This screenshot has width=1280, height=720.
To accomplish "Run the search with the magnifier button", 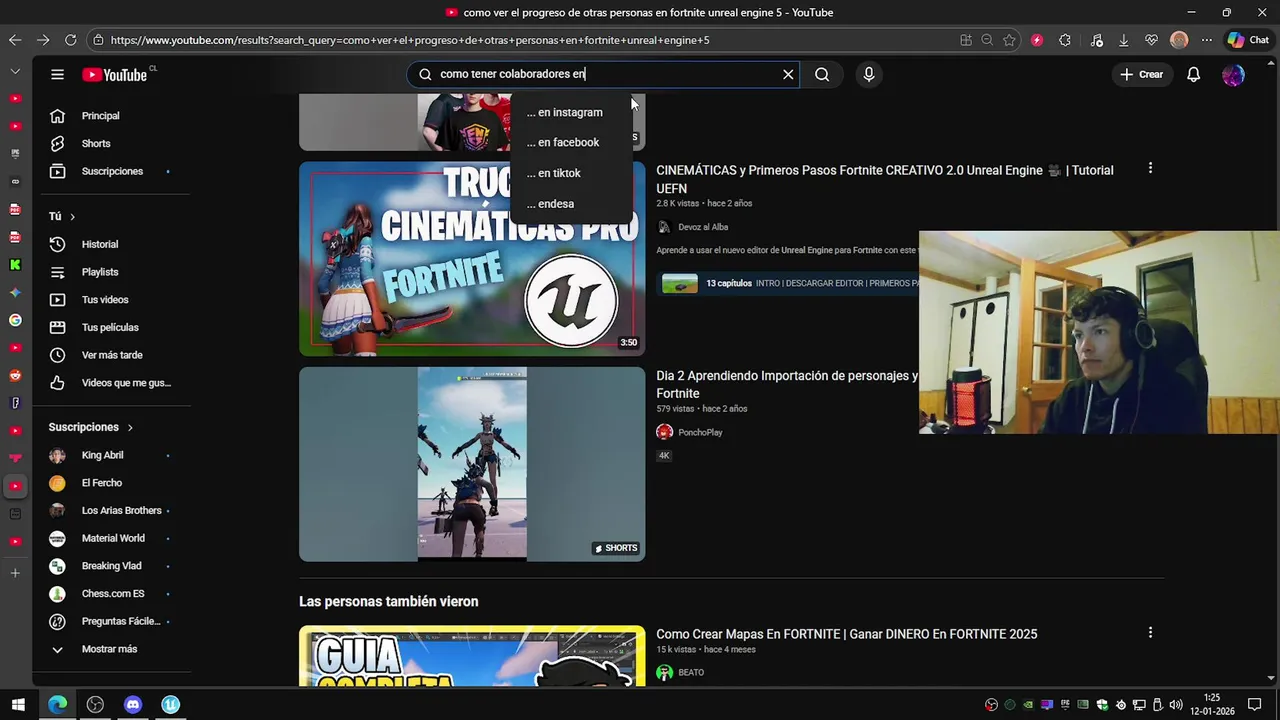I will click(822, 74).
